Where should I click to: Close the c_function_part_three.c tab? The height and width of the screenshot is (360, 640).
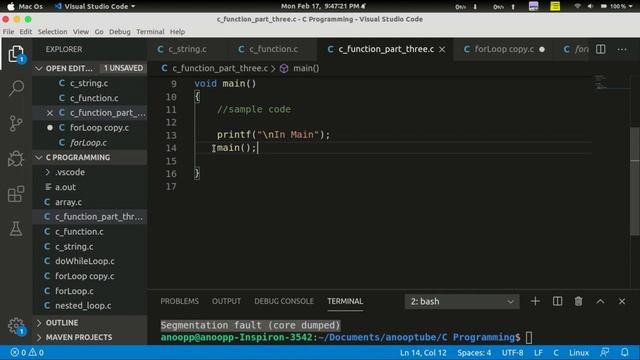442,49
